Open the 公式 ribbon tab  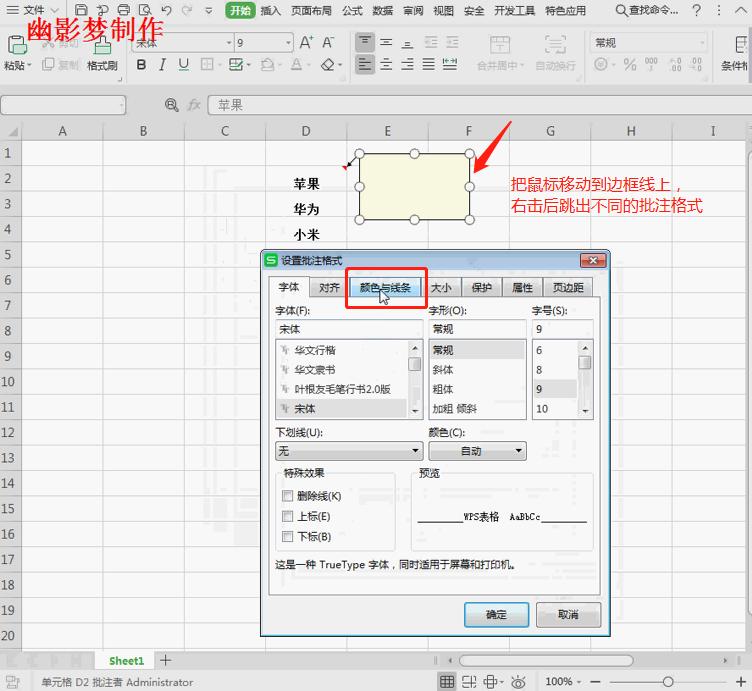pos(352,11)
